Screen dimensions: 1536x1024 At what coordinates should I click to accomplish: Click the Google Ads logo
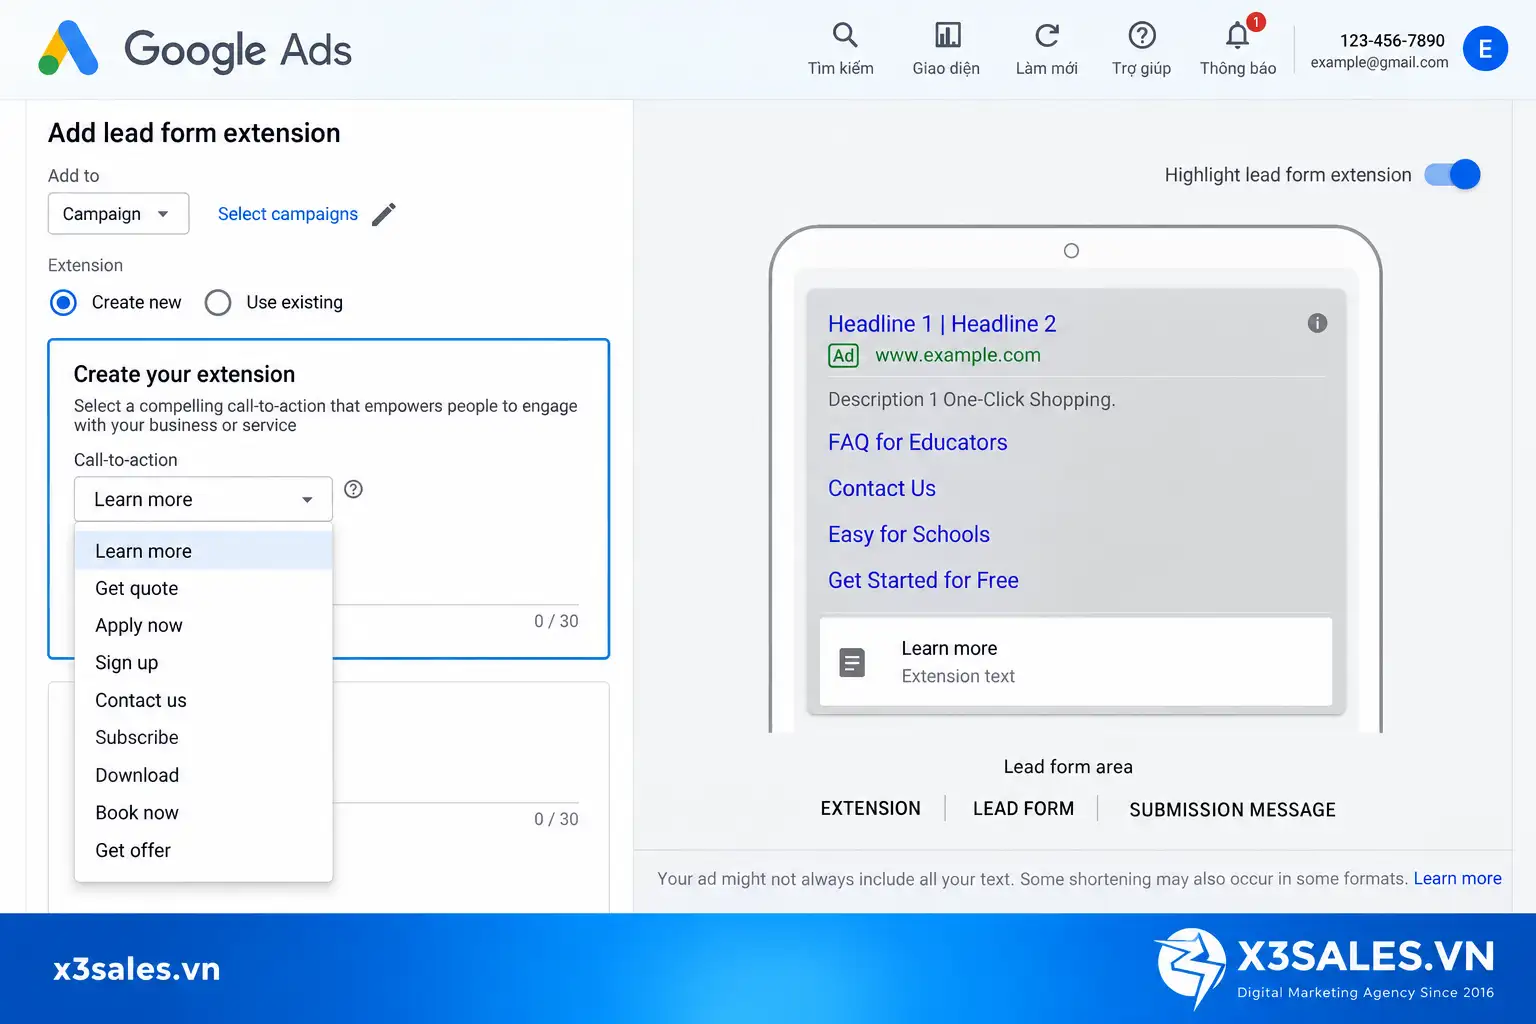pos(195,49)
